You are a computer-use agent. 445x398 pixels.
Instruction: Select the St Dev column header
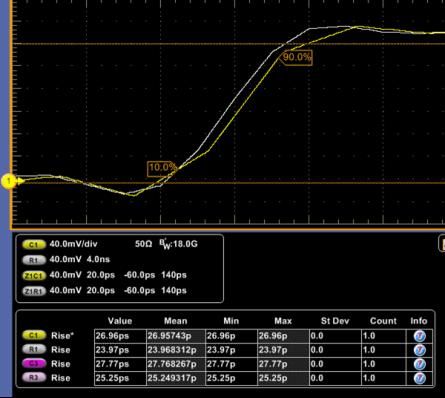tap(335, 321)
